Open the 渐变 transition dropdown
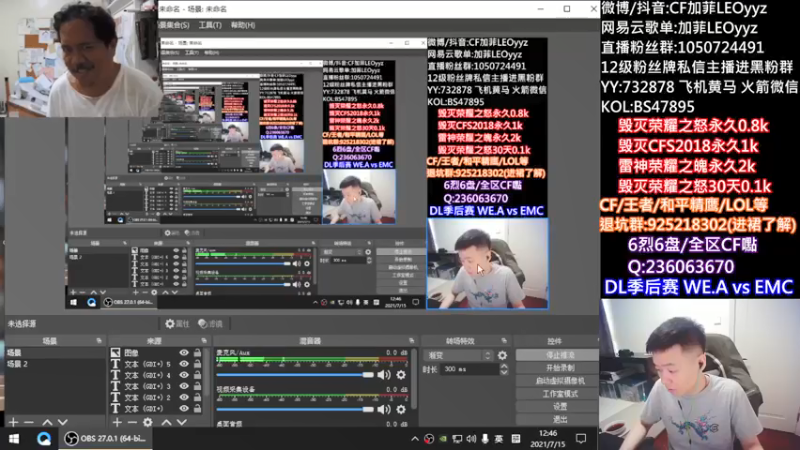Screen dimensions: 800x450 (x=458, y=355)
